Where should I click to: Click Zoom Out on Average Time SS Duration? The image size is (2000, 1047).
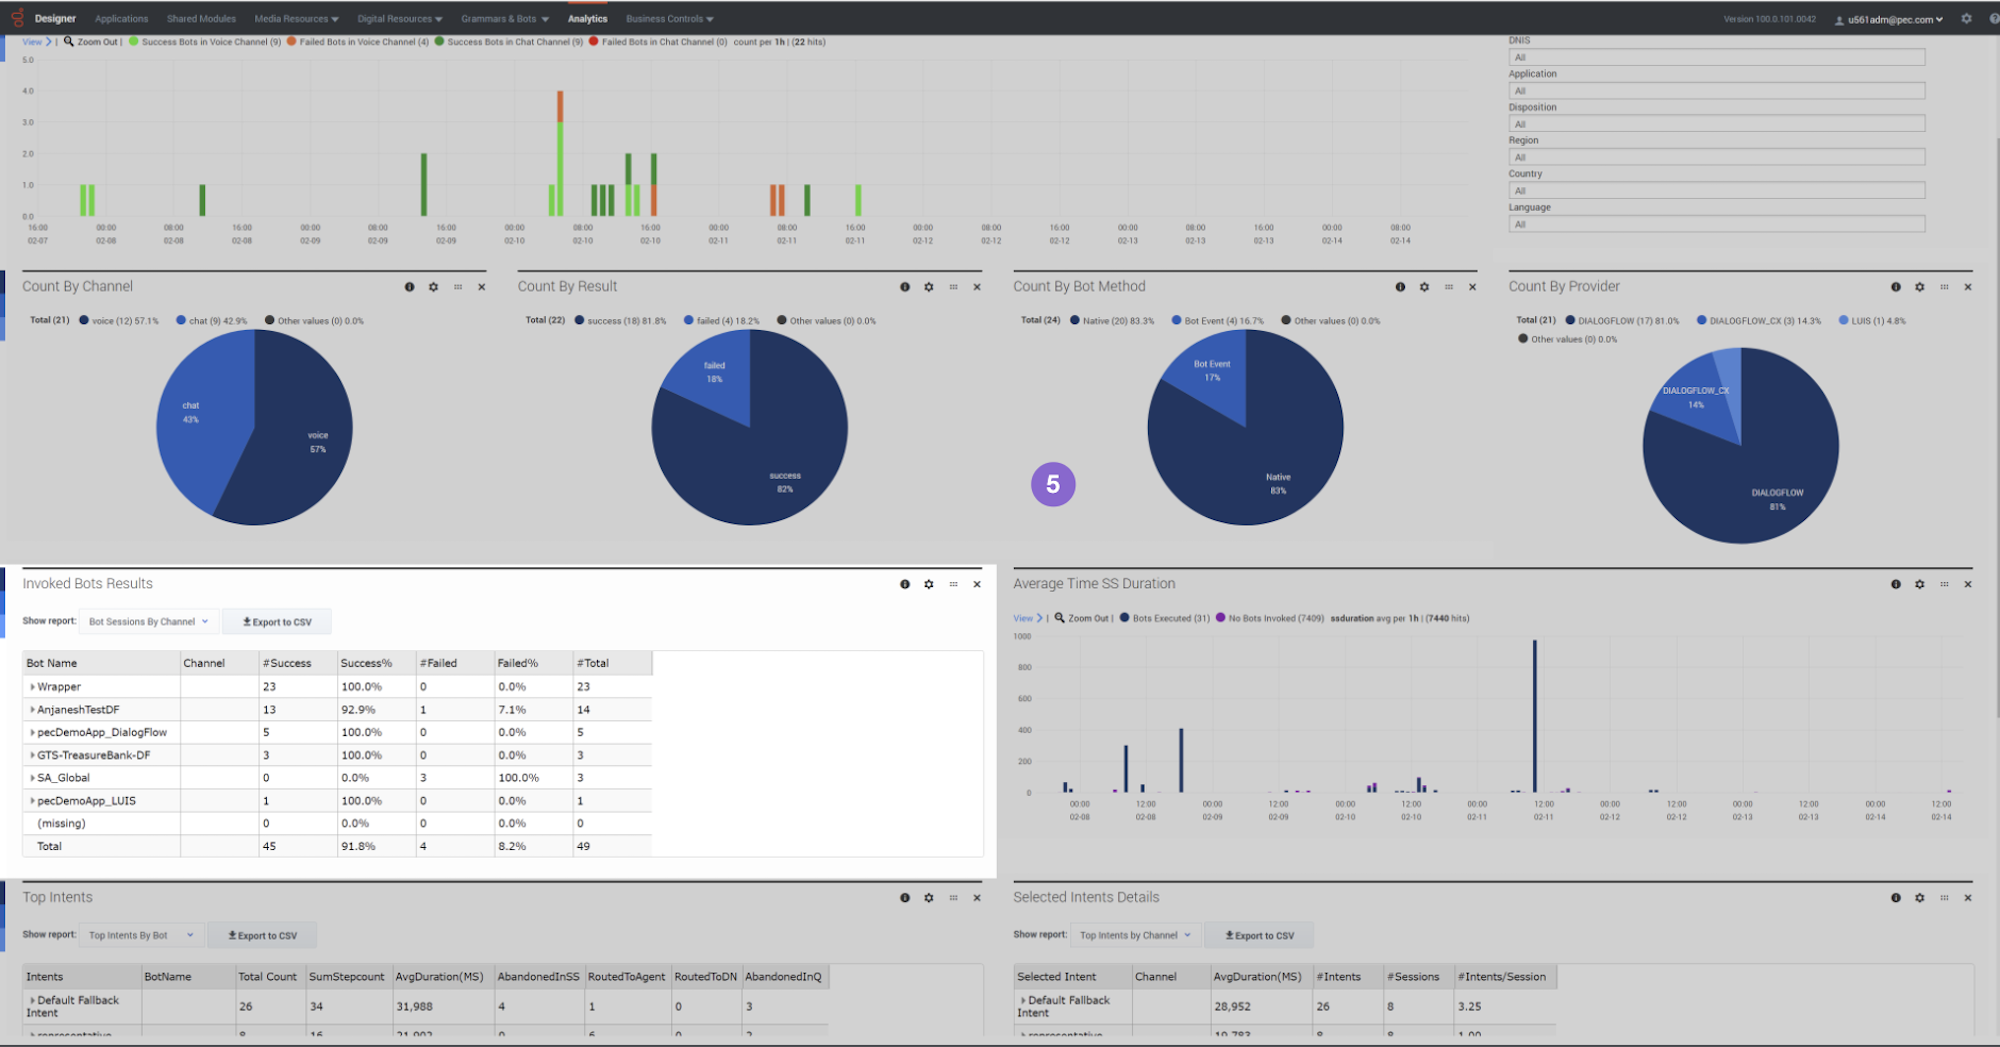(x=1082, y=618)
